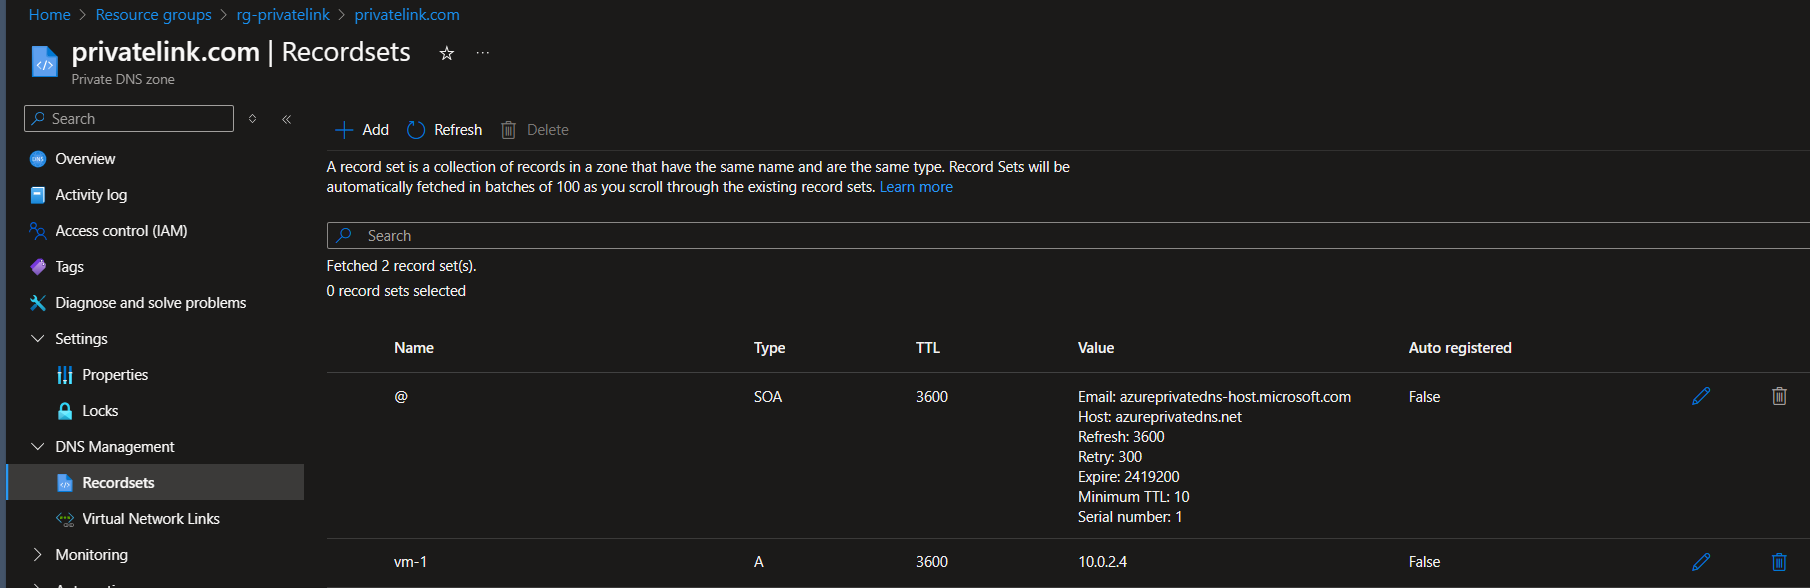Click the Refresh button label

click(458, 130)
